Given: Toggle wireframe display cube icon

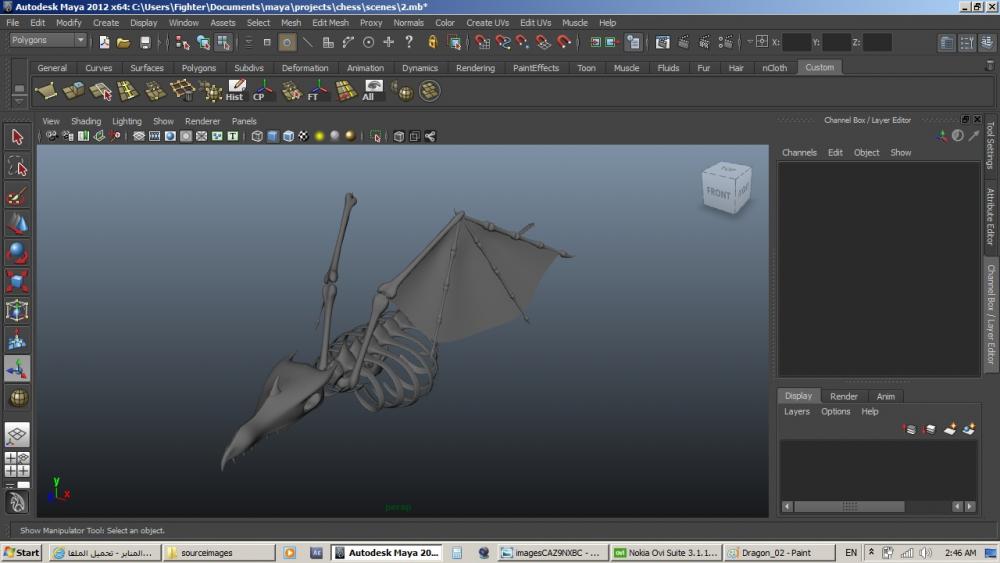Looking at the screenshot, I should [x=257, y=136].
